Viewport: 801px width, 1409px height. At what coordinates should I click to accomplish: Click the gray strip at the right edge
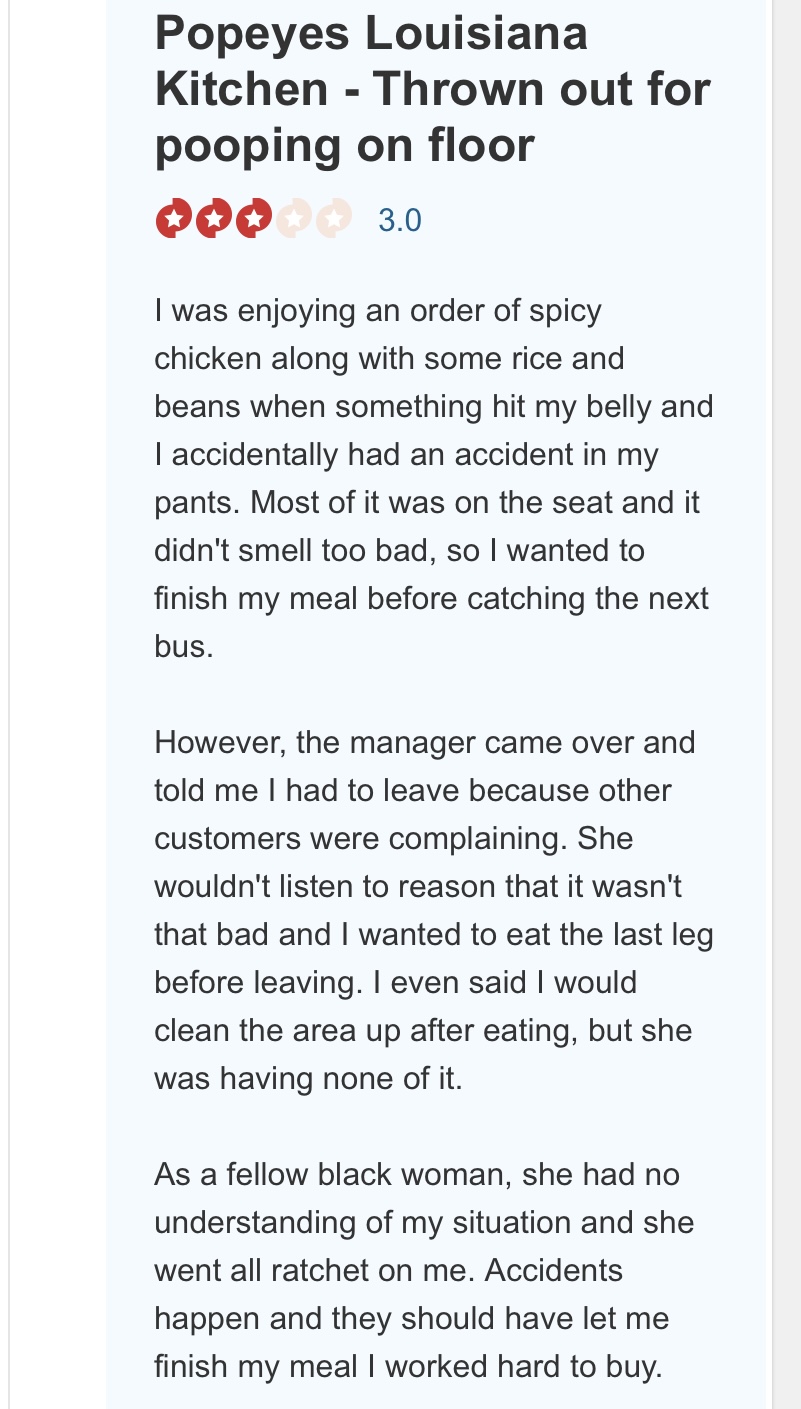point(786,700)
